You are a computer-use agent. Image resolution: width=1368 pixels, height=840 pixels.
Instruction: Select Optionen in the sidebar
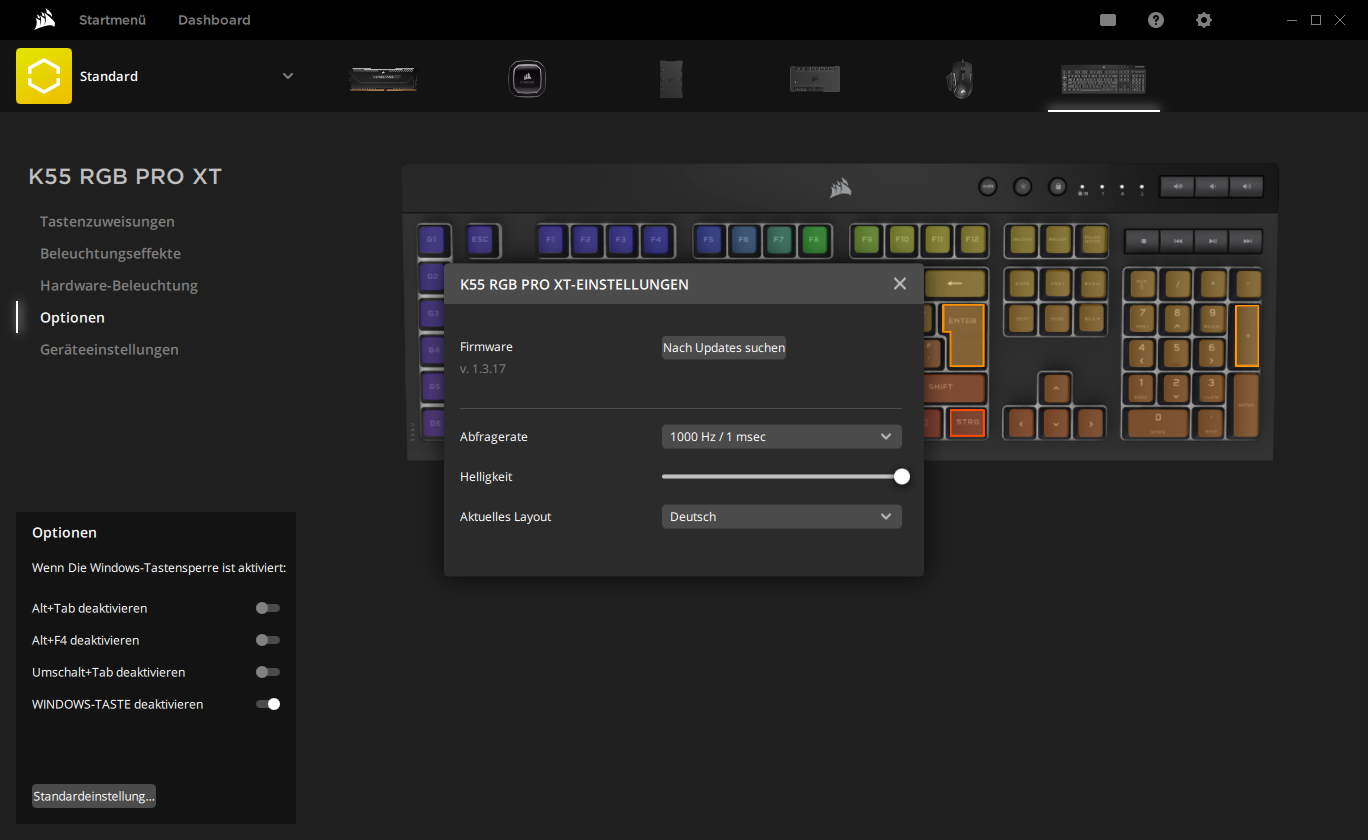pyautogui.click(x=72, y=317)
